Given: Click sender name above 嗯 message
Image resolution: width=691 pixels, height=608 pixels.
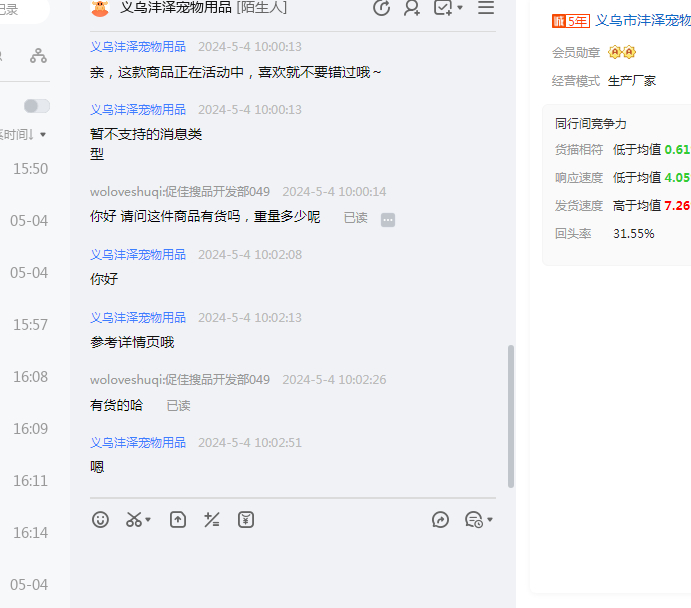Looking at the screenshot, I should click(x=138, y=442).
